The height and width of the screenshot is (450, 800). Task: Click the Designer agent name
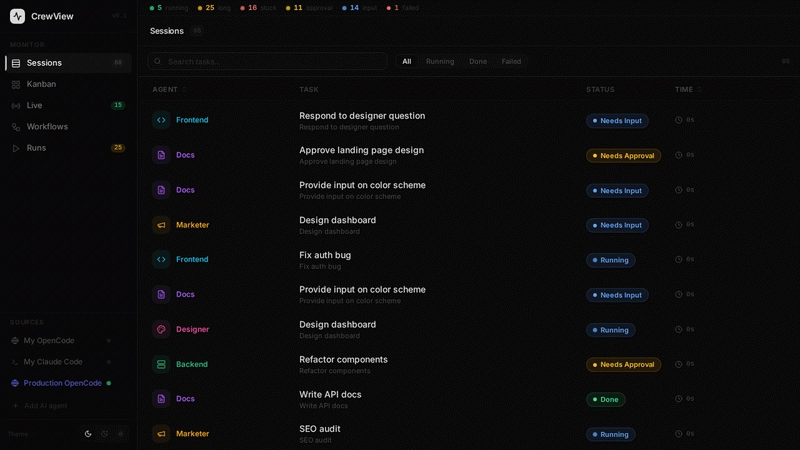(x=192, y=330)
